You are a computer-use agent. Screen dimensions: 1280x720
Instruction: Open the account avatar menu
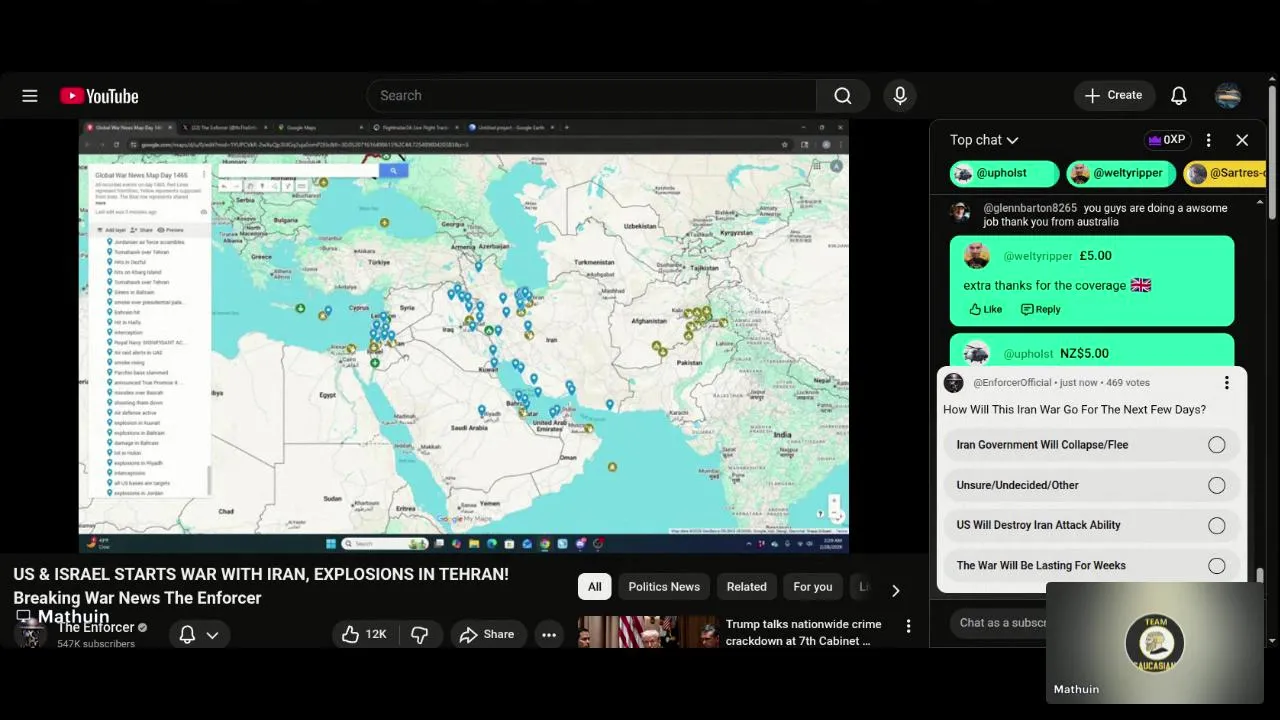click(x=1228, y=96)
